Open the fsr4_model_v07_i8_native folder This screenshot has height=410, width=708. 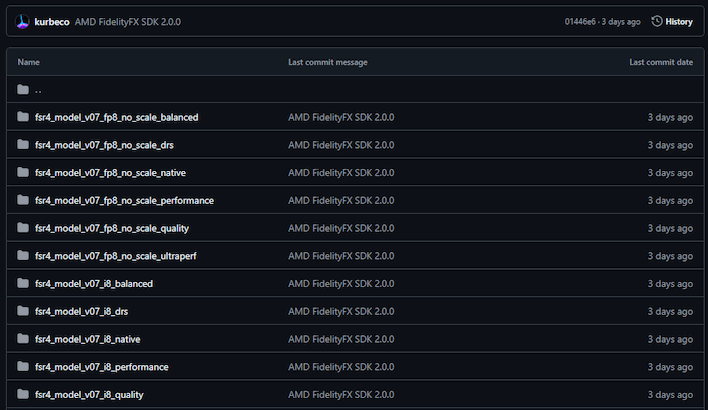point(88,339)
